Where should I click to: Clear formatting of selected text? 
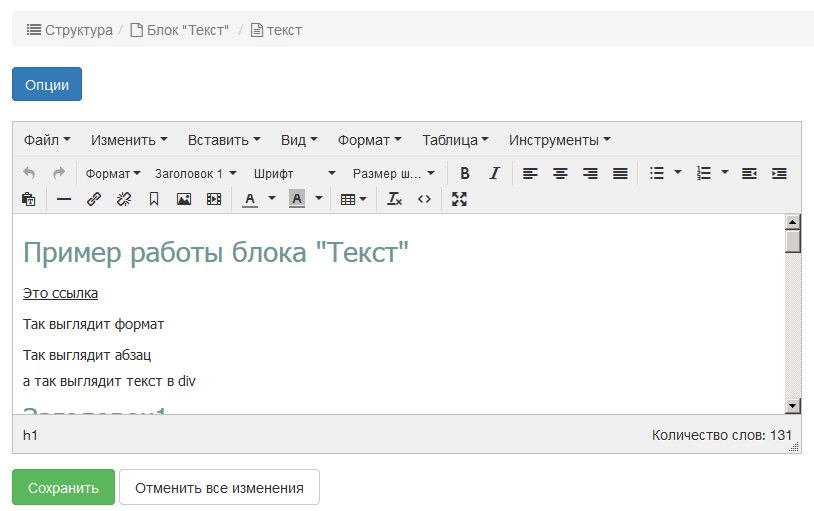tap(394, 199)
